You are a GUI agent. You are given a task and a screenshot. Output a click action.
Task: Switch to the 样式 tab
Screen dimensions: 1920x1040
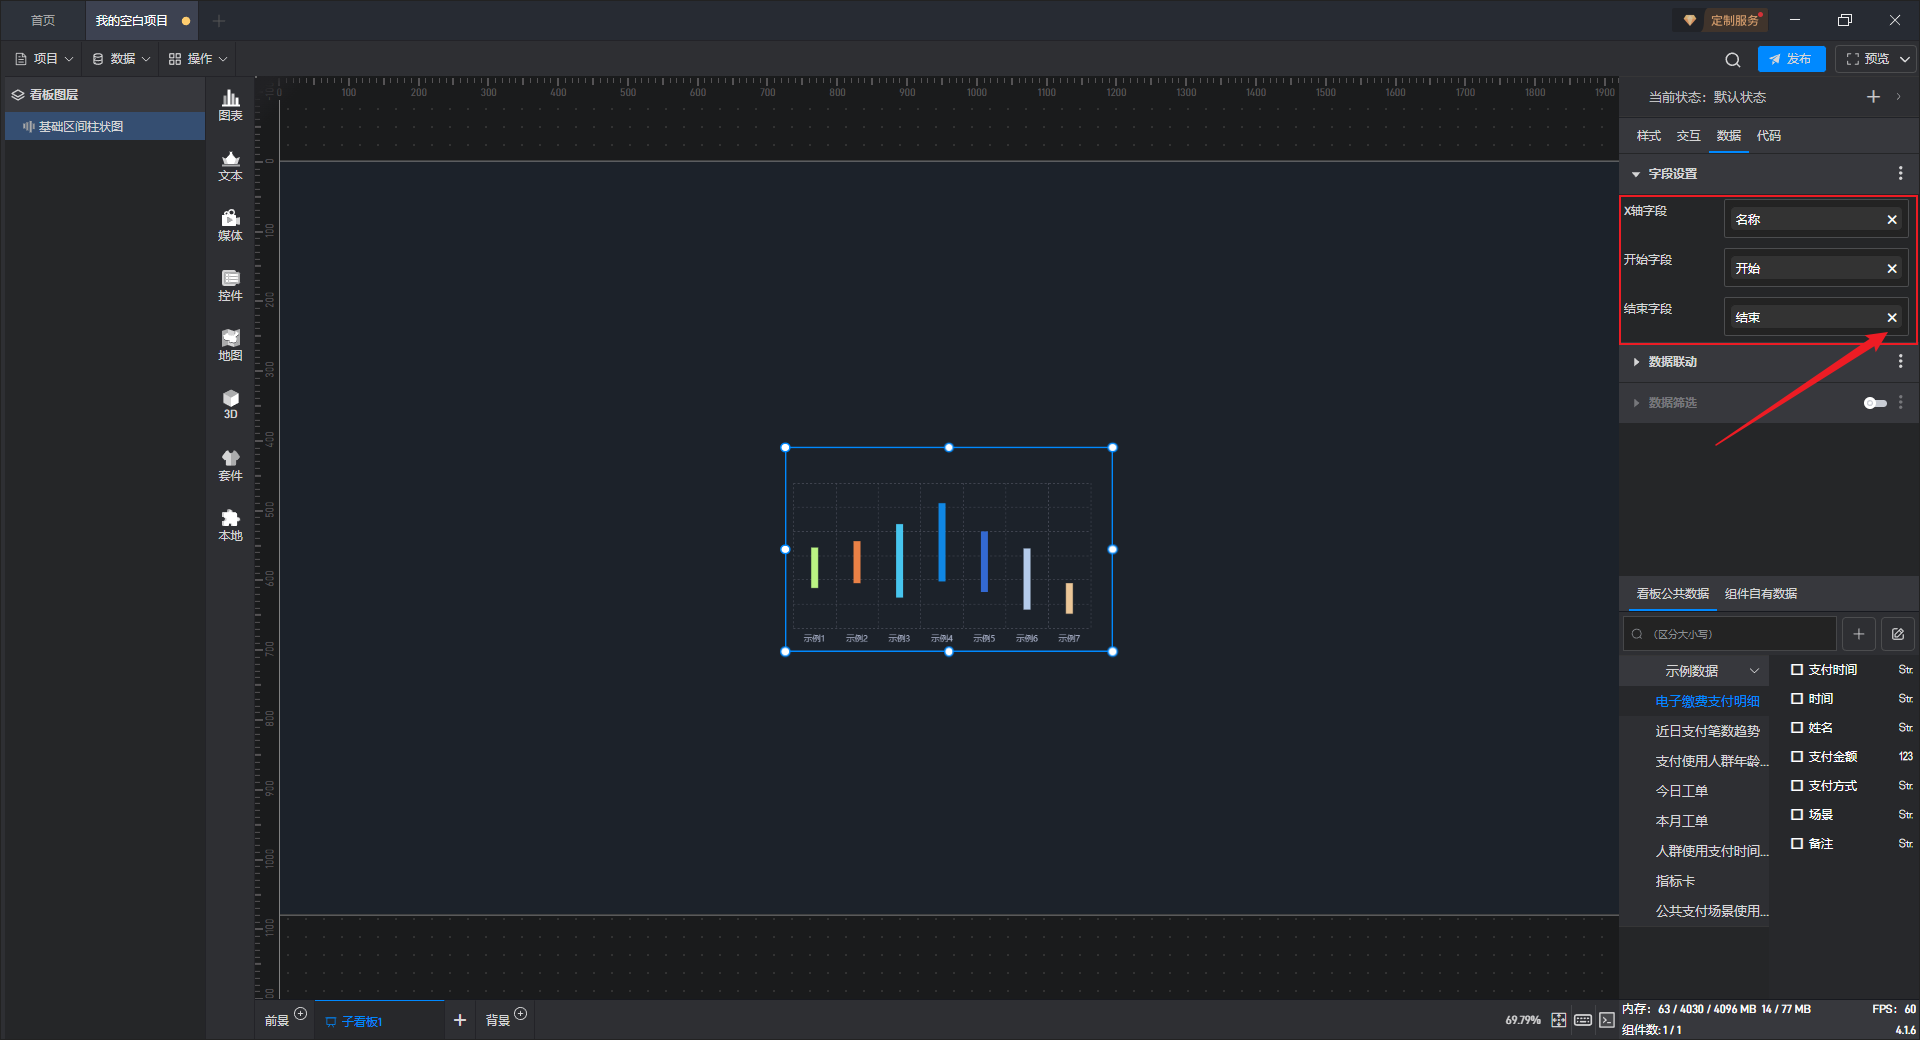click(x=1649, y=136)
